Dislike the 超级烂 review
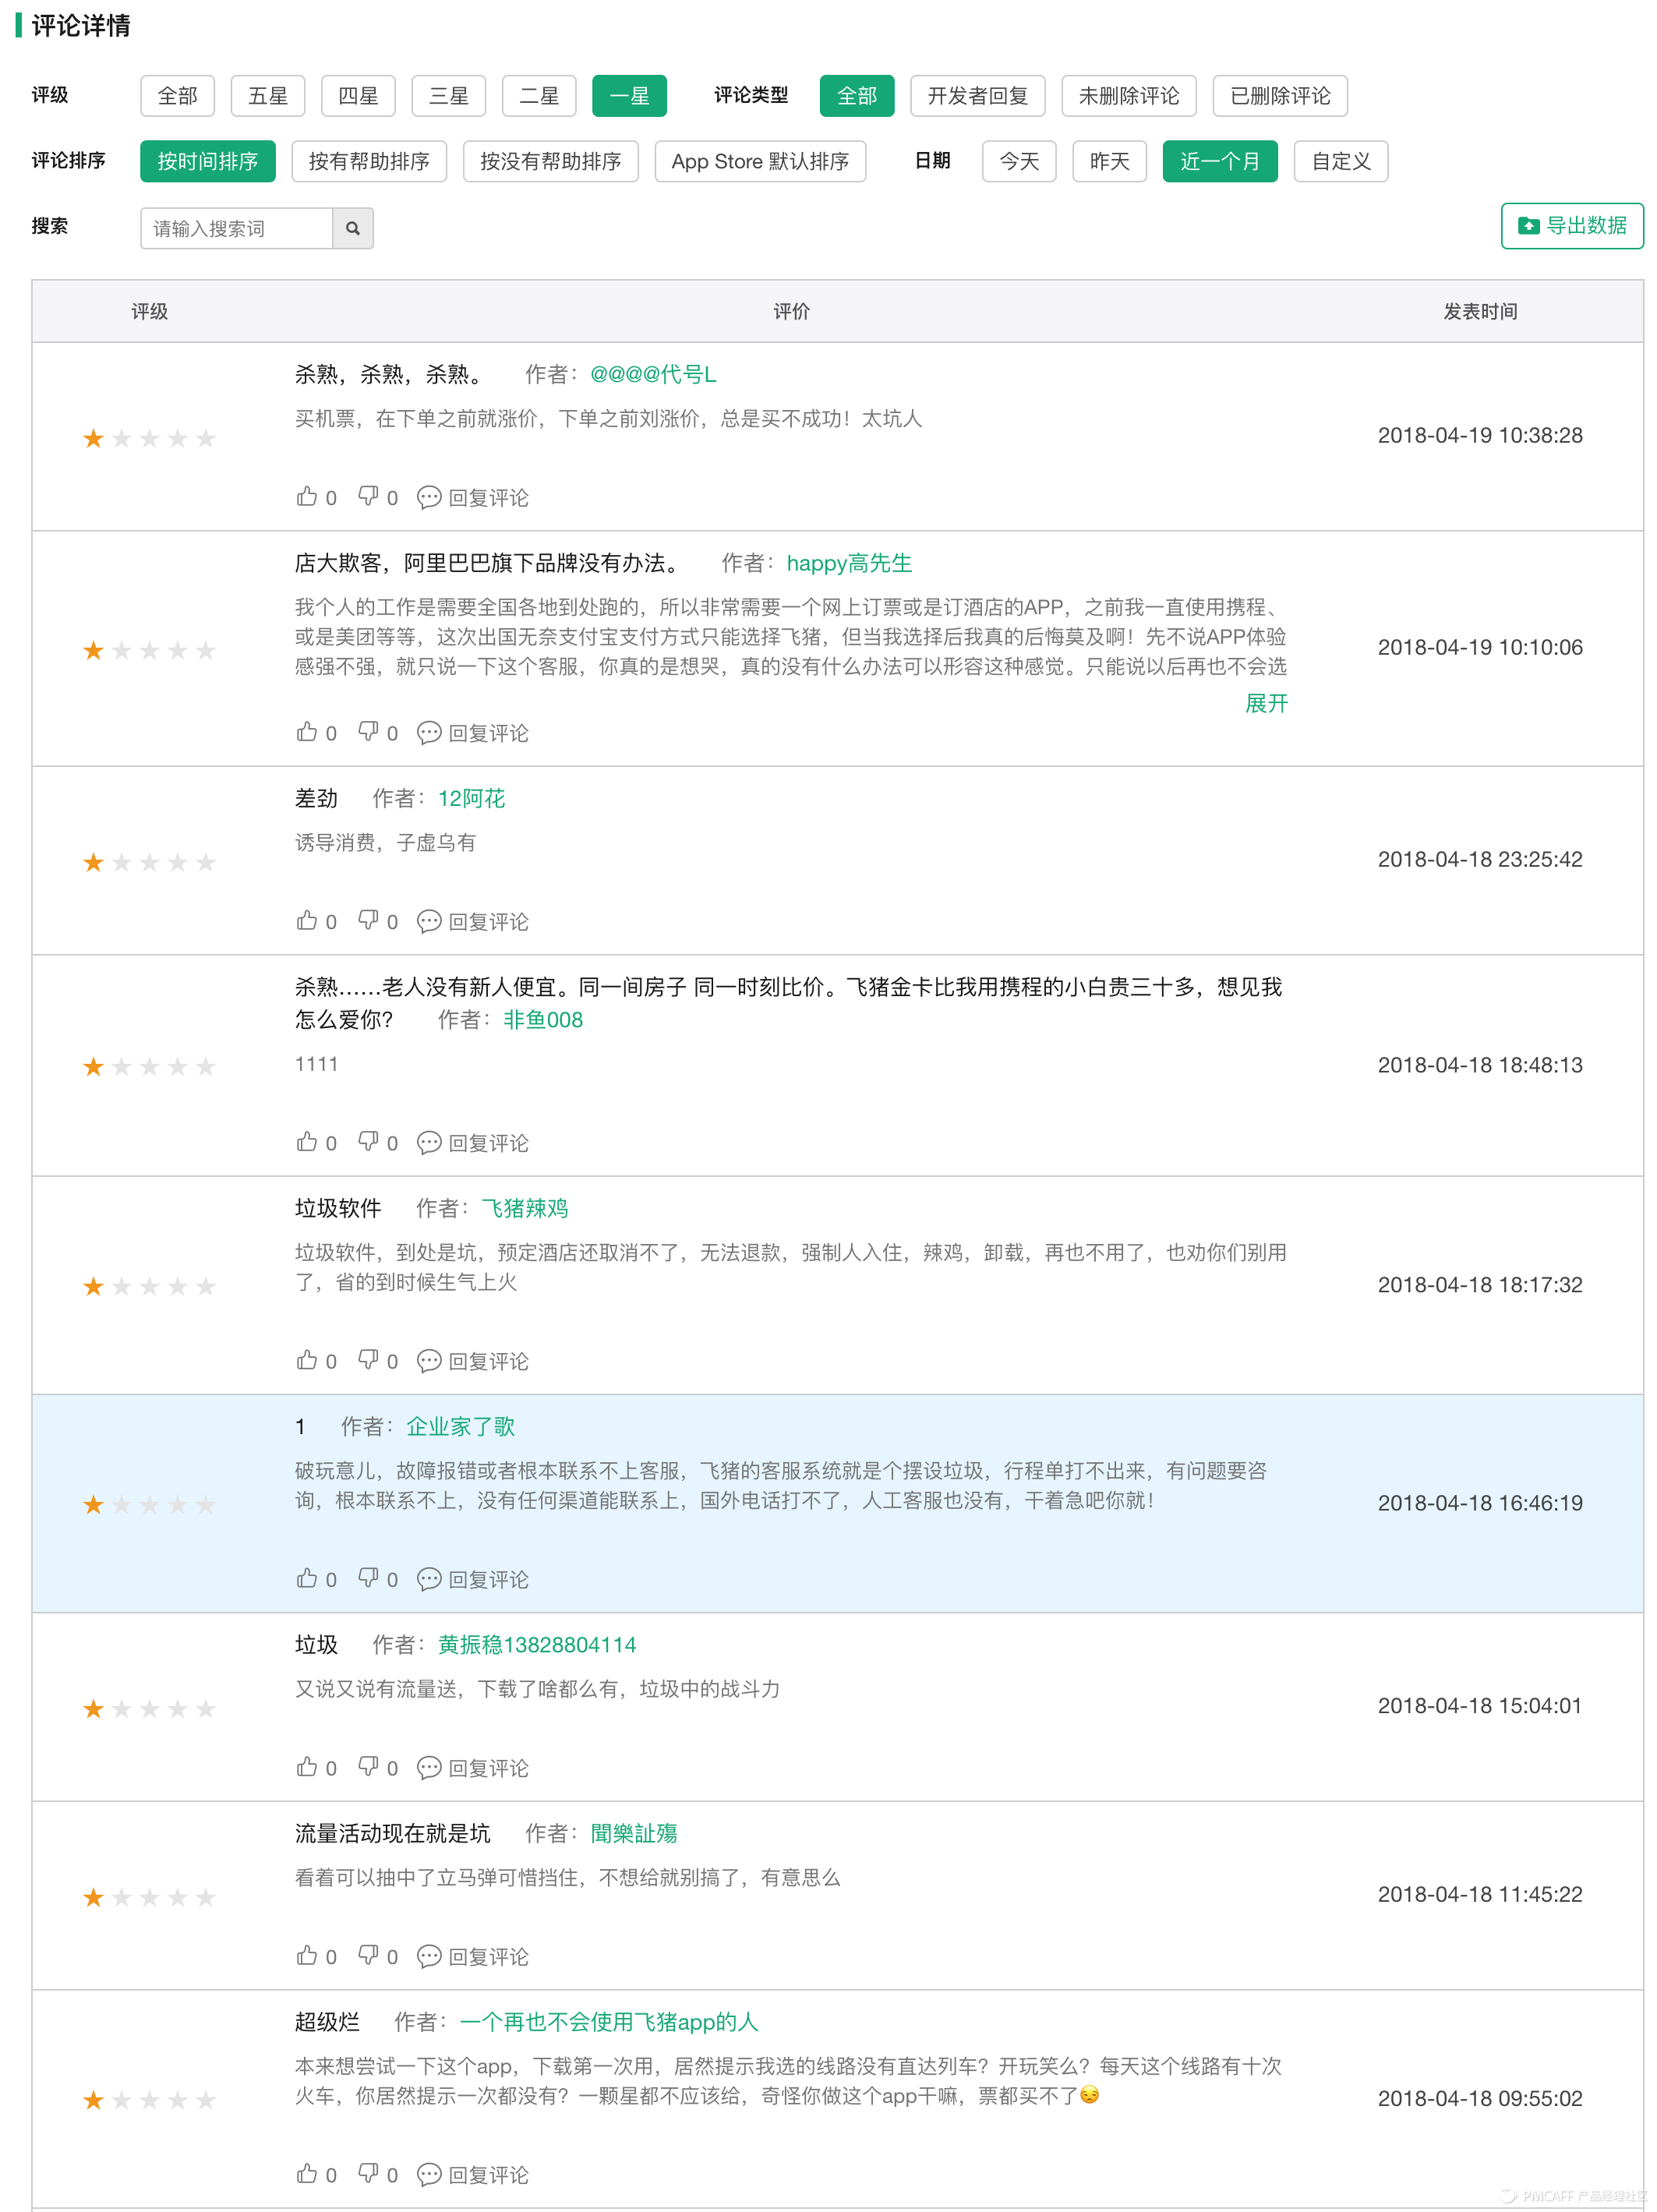Screen dimensions: 1657x2212 click(368, 2174)
